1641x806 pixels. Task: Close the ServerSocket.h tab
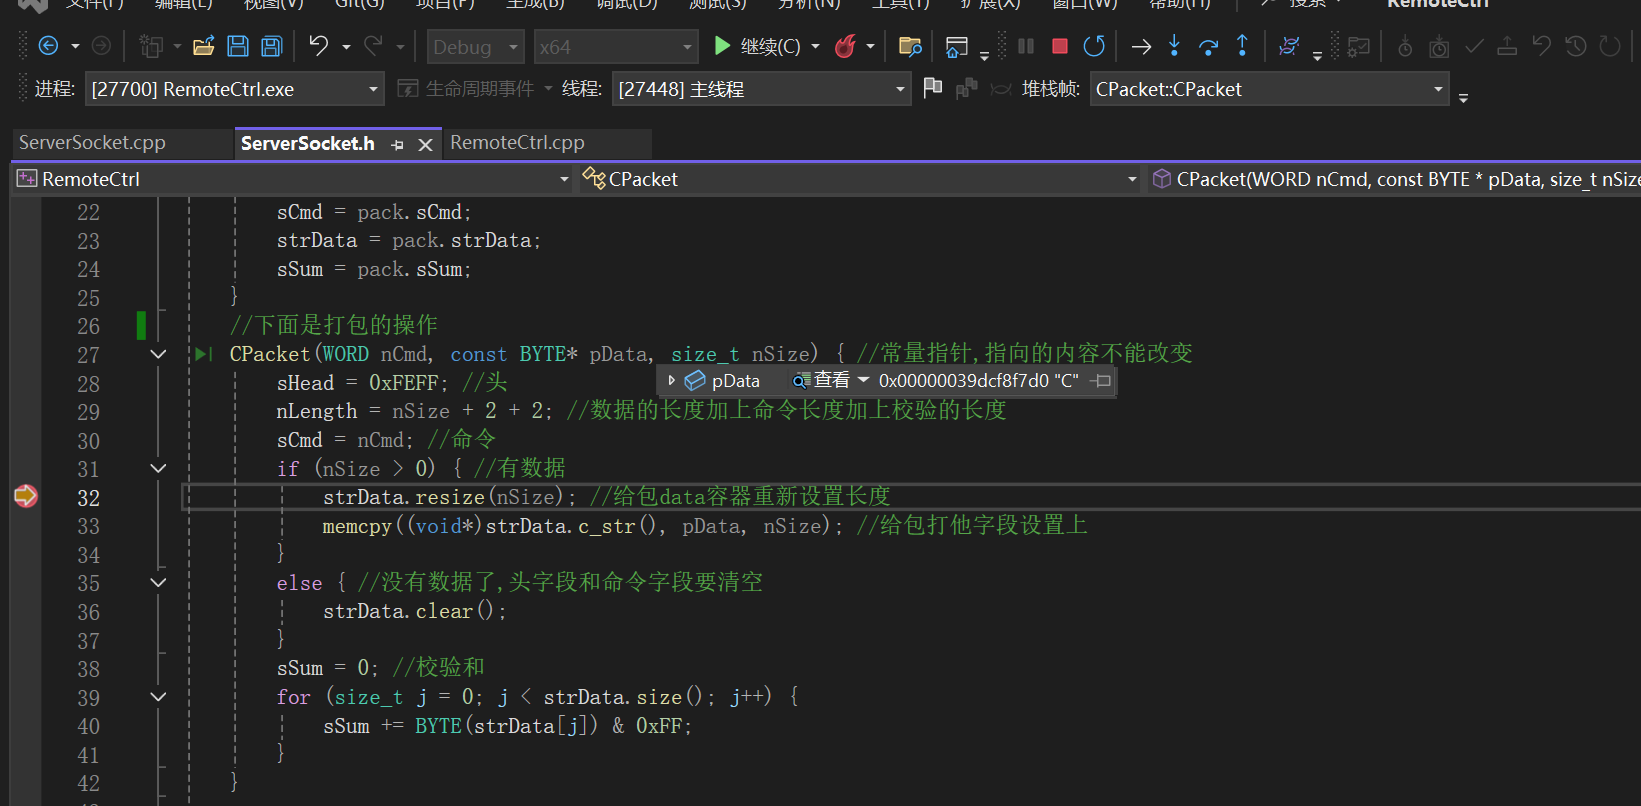[425, 145]
